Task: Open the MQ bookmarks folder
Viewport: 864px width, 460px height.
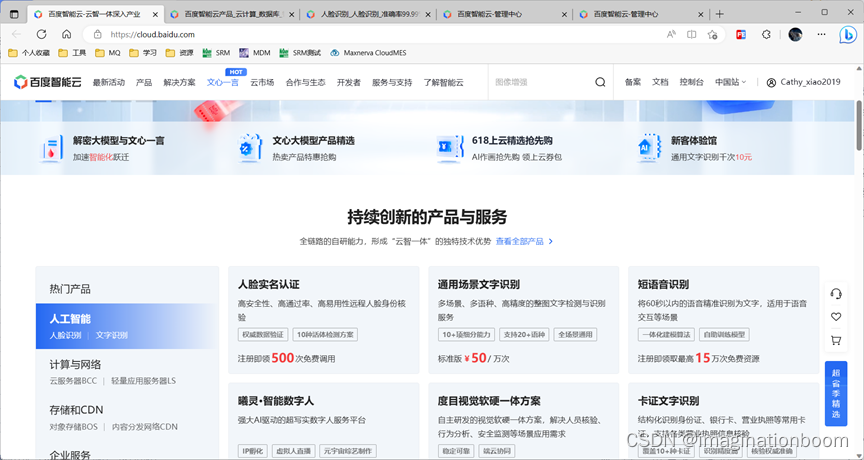Action: coord(108,53)
